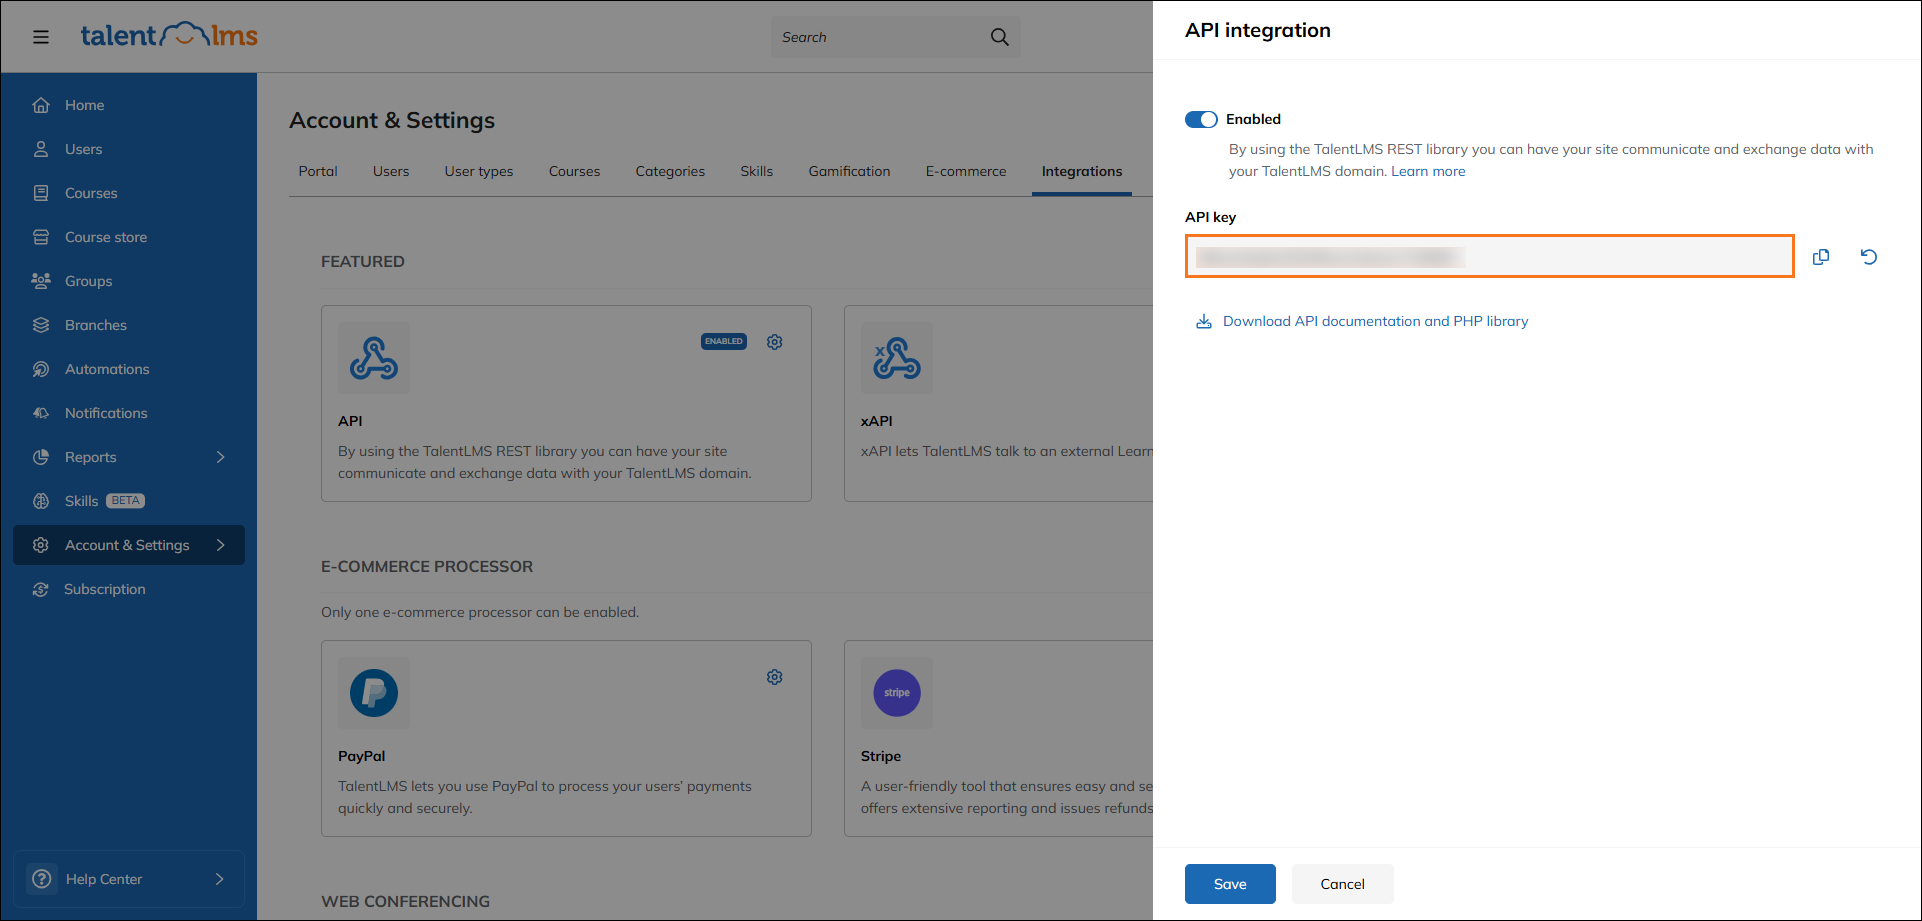Click the Users person icon in sidebar

41,149
